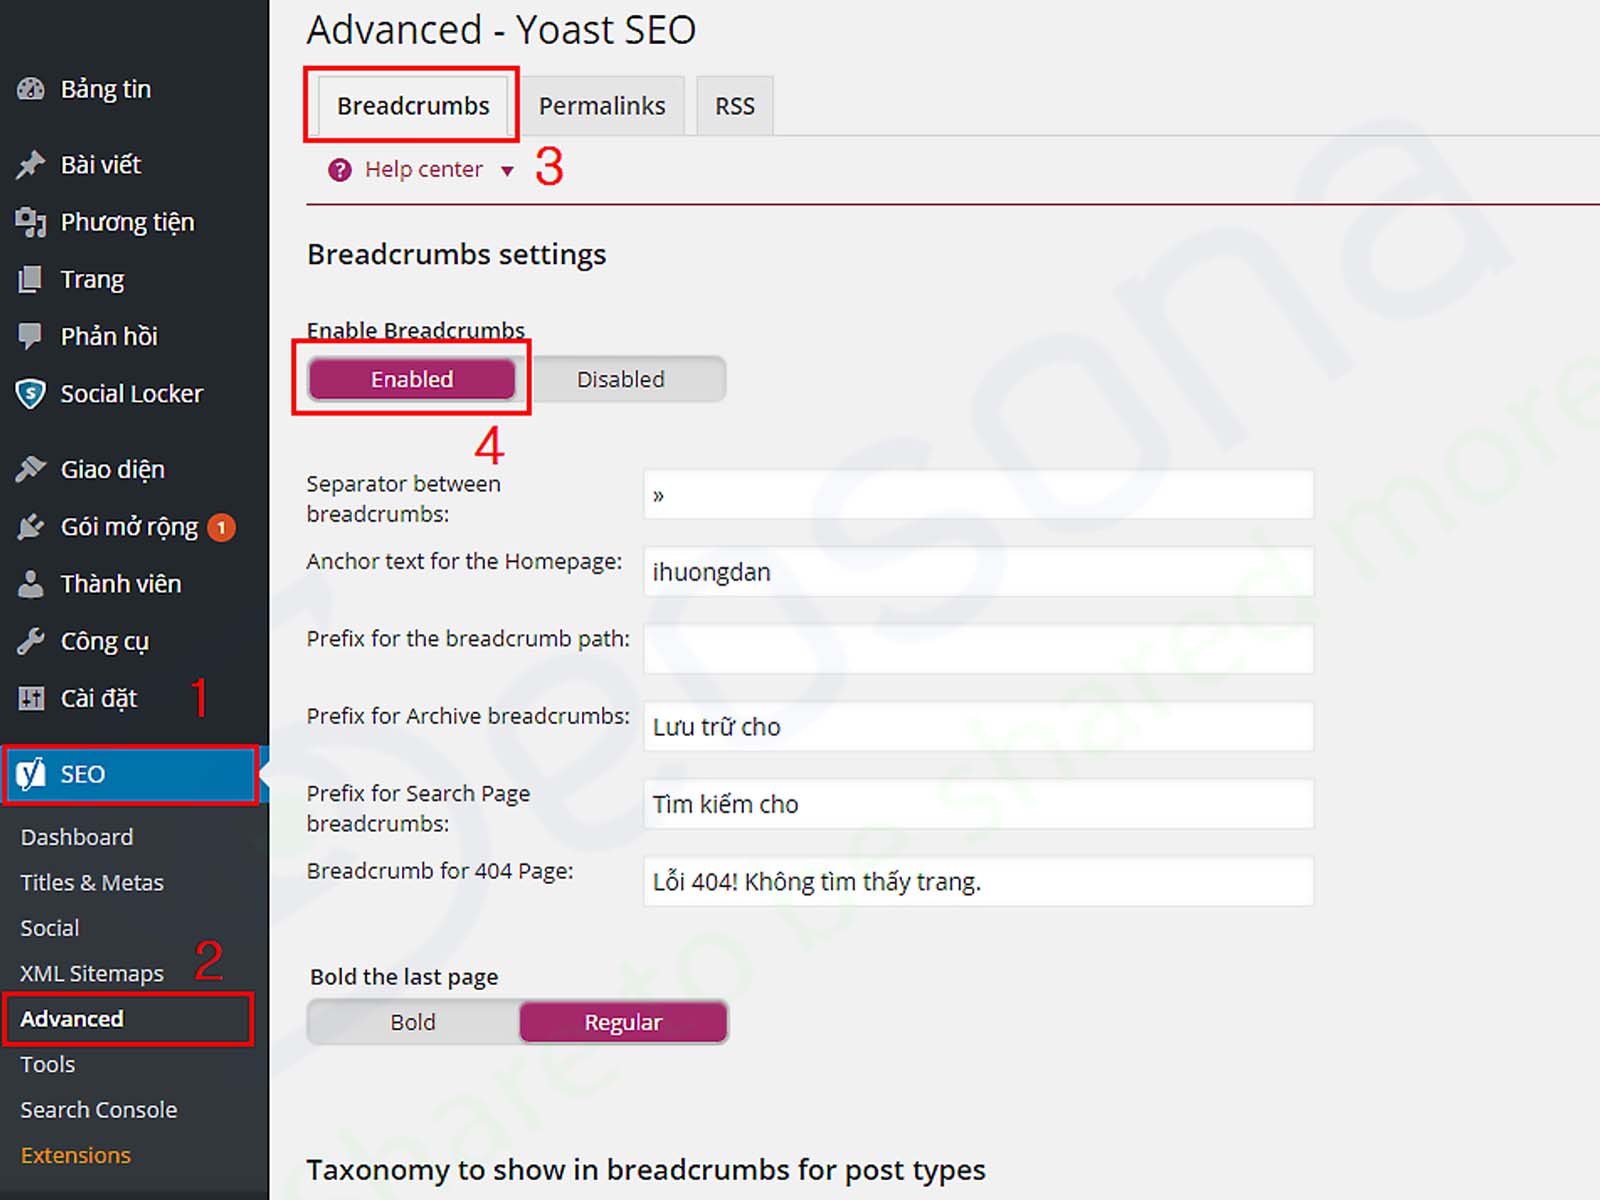Click the Gói mở rộng update badge
Screen dimensions: 1600x1200
pyautogui.click(x=221, y=527)
